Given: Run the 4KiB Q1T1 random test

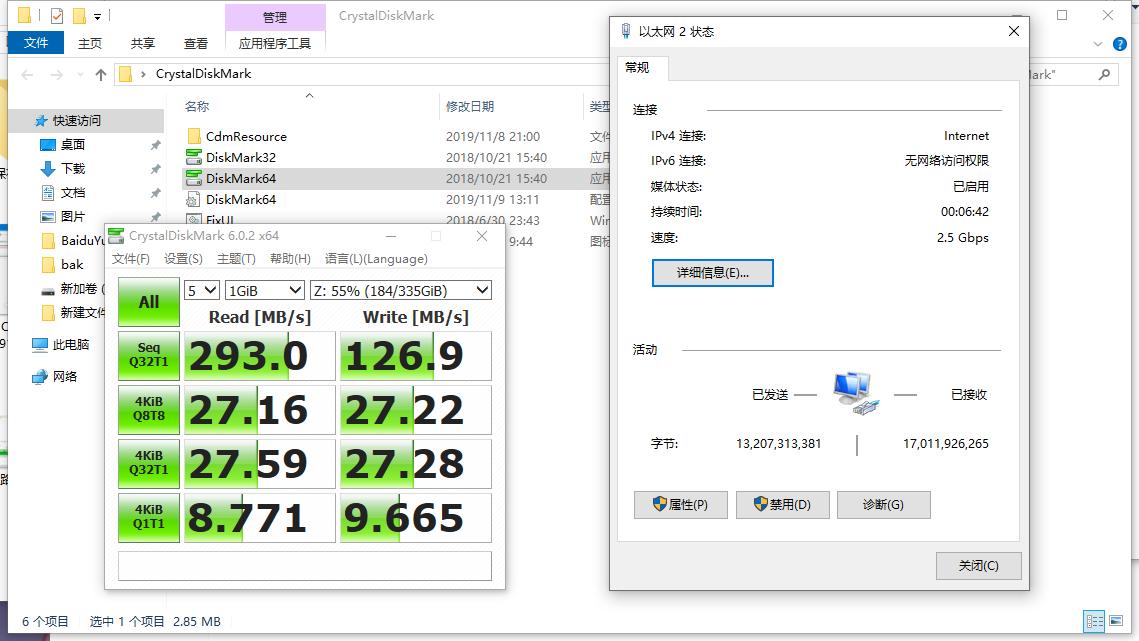Looking at the screenshot, I should [x=148, y=517].
